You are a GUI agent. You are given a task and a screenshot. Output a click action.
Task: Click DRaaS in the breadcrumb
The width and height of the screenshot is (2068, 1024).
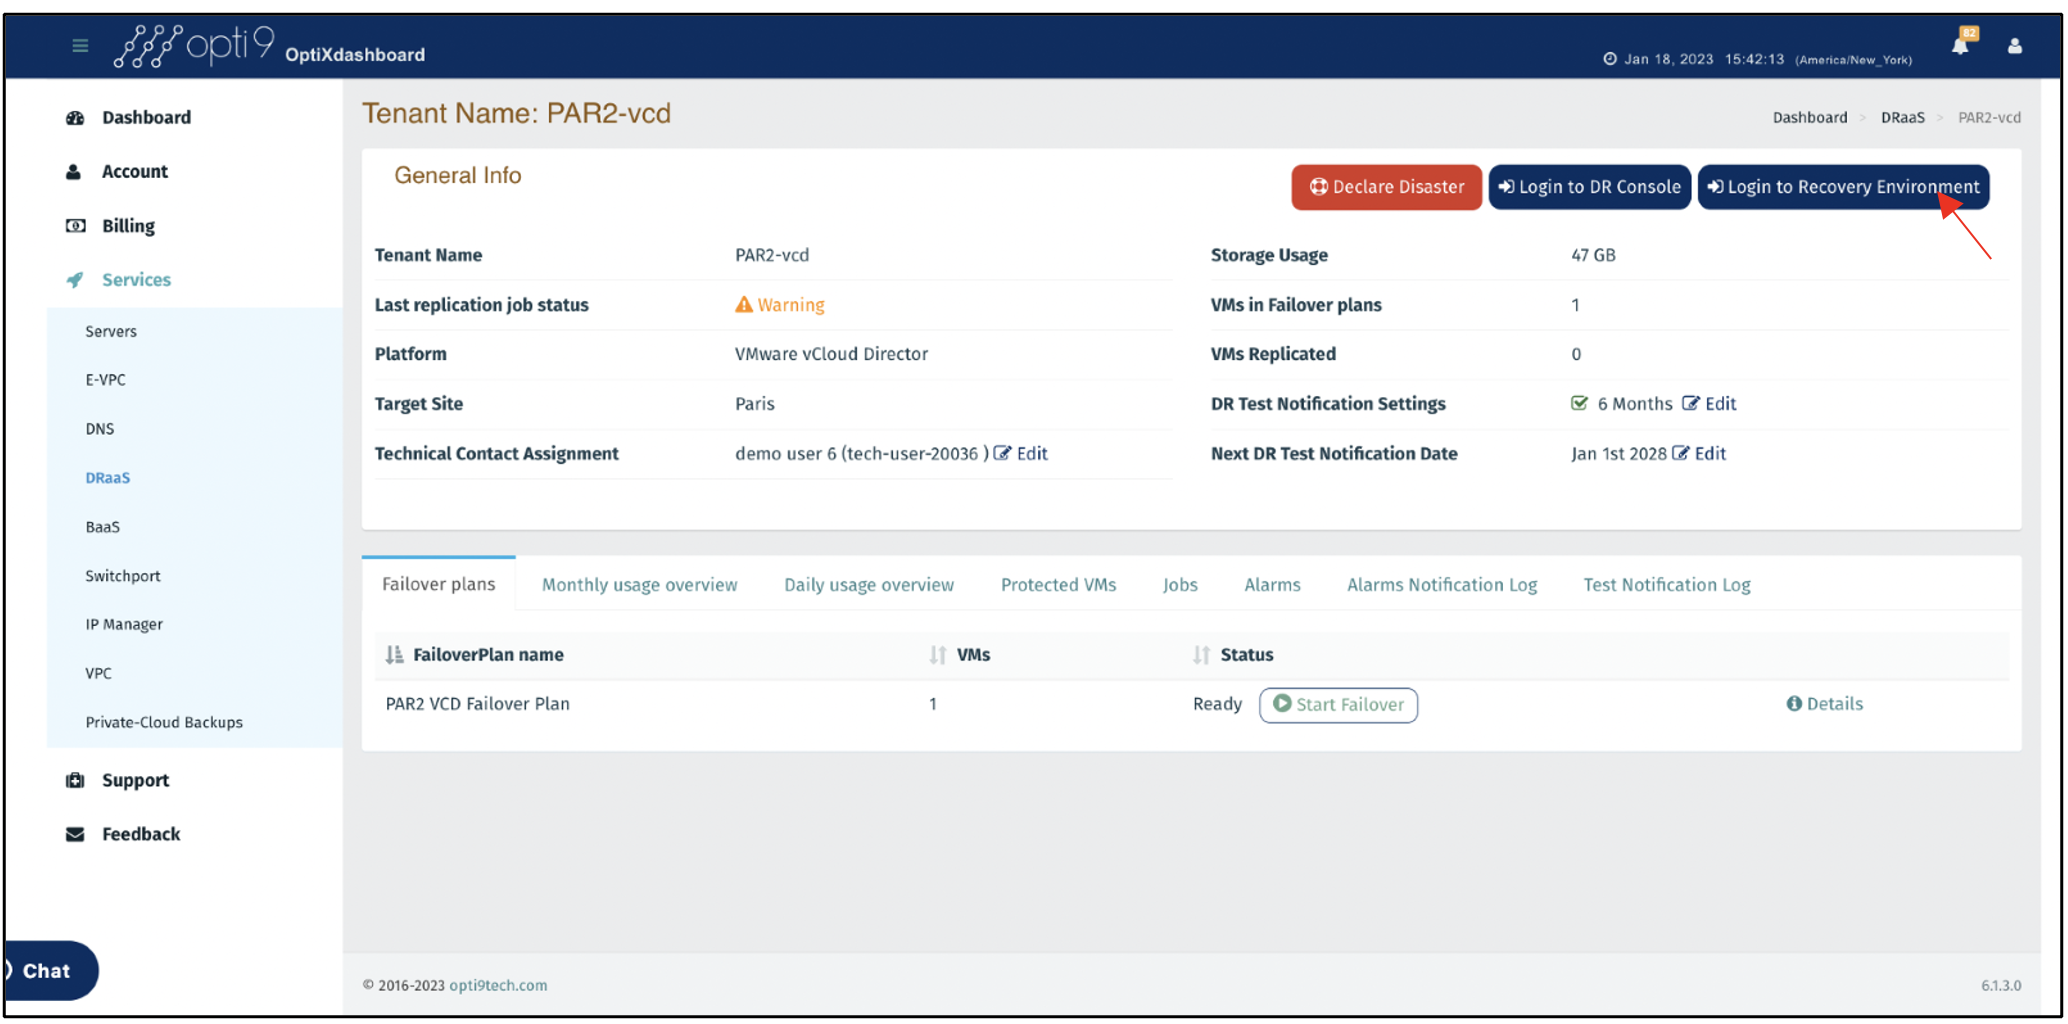pos(1902,118)
